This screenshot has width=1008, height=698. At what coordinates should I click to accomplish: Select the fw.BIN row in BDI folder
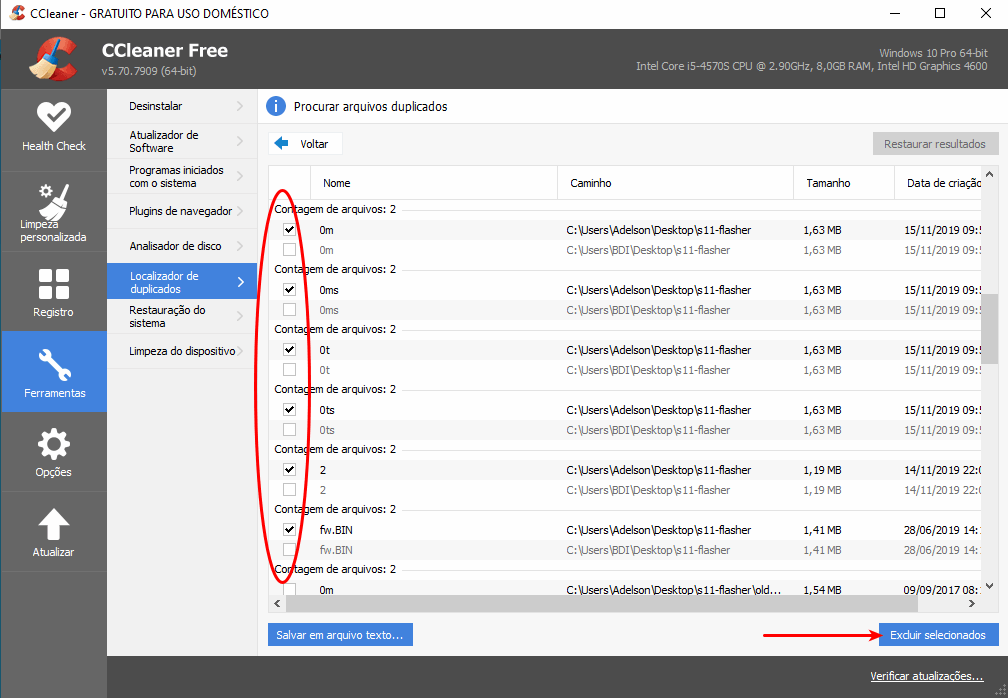[625, 550]
